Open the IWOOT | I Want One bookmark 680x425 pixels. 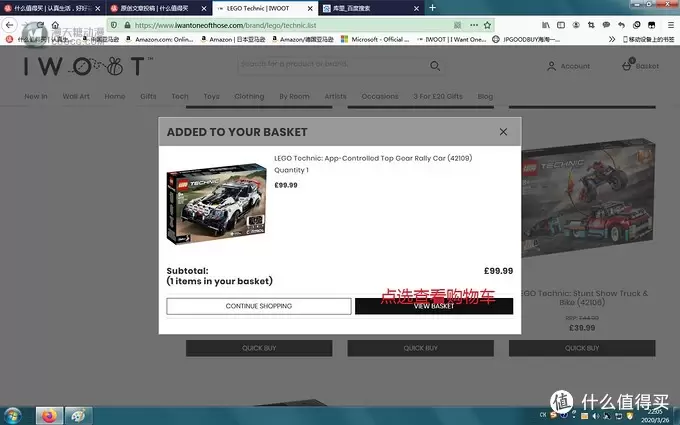pyautogui.click(x=451, y=39)
